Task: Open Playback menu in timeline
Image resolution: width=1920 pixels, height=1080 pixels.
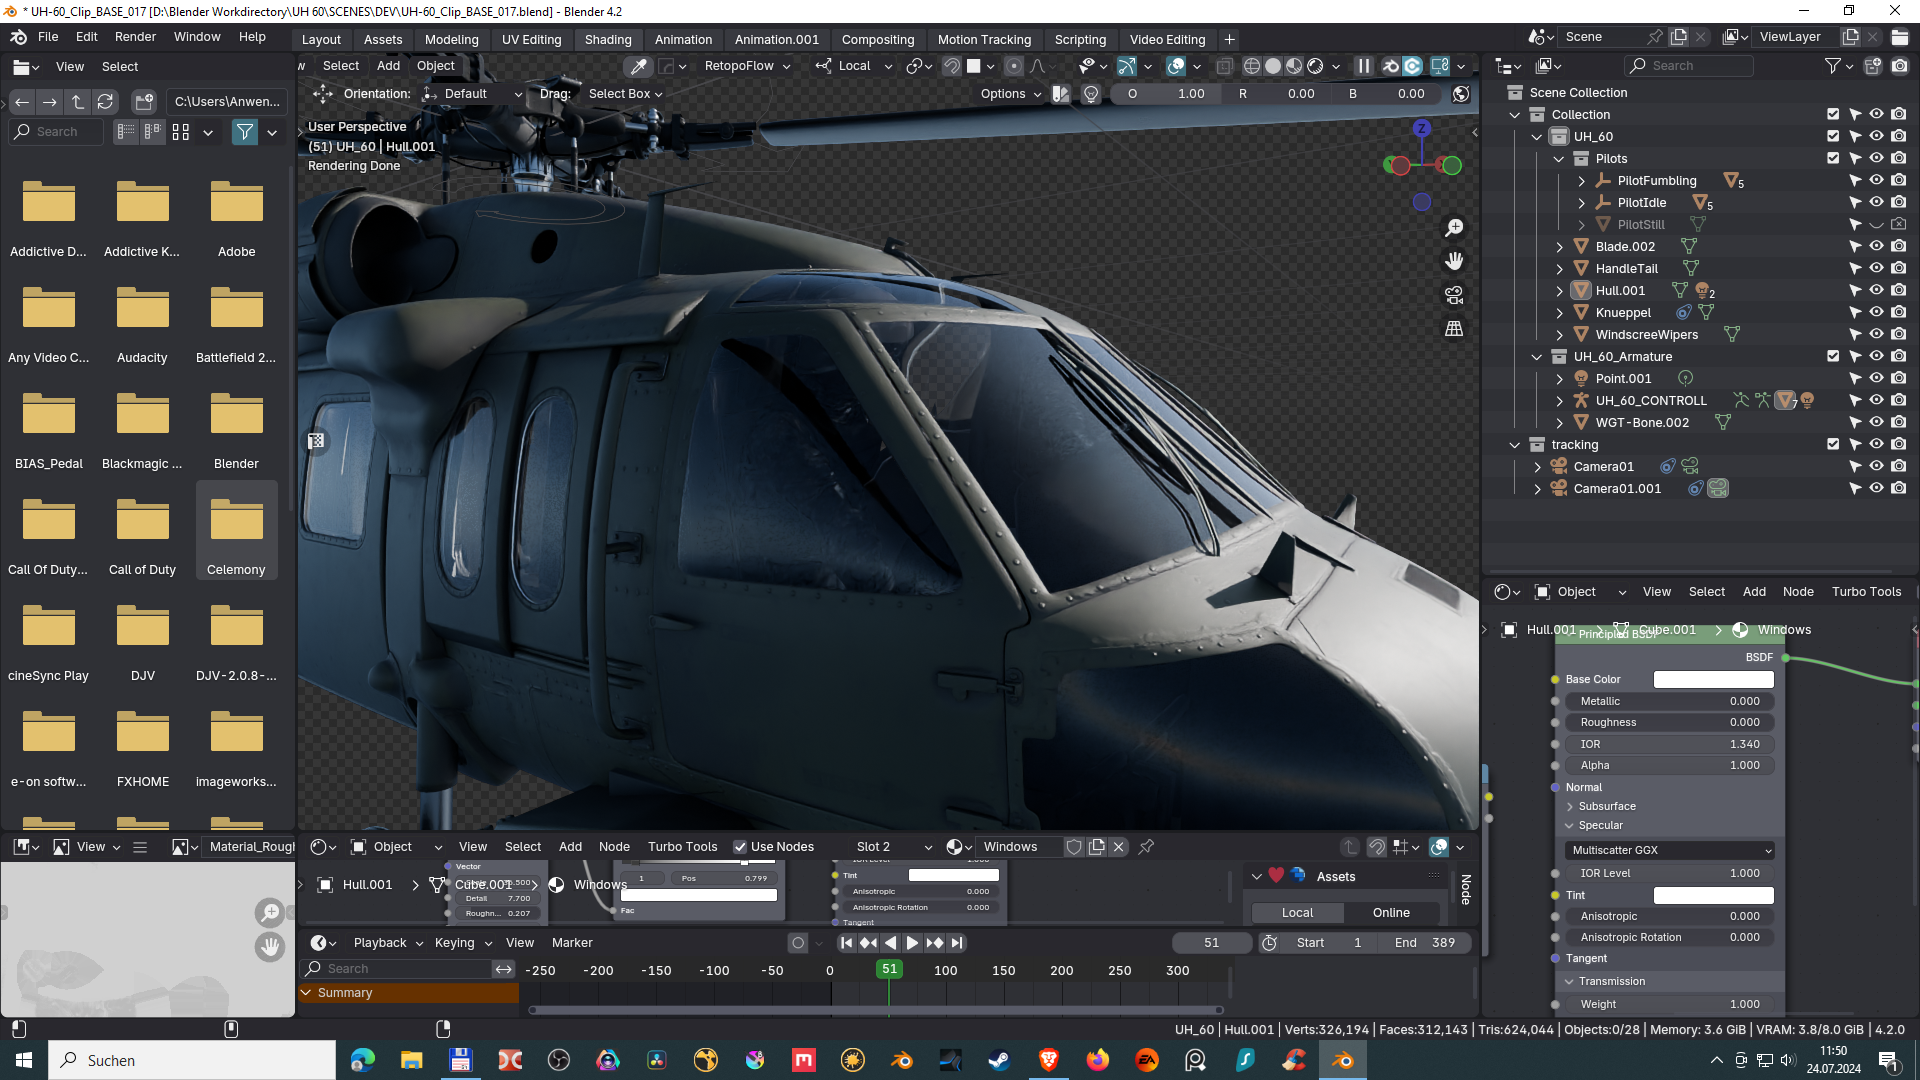Action: [x=388, y=943]
